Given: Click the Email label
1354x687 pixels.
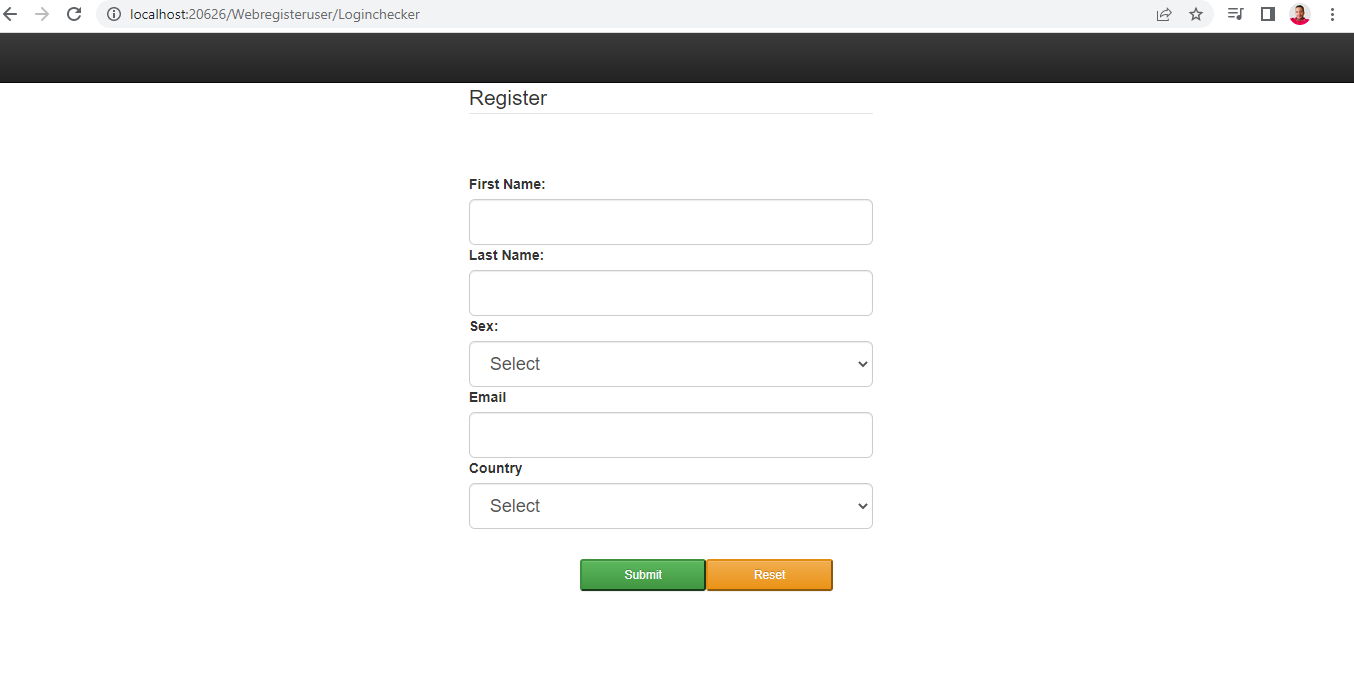Looking at the screenshot, I should point(488,397).
